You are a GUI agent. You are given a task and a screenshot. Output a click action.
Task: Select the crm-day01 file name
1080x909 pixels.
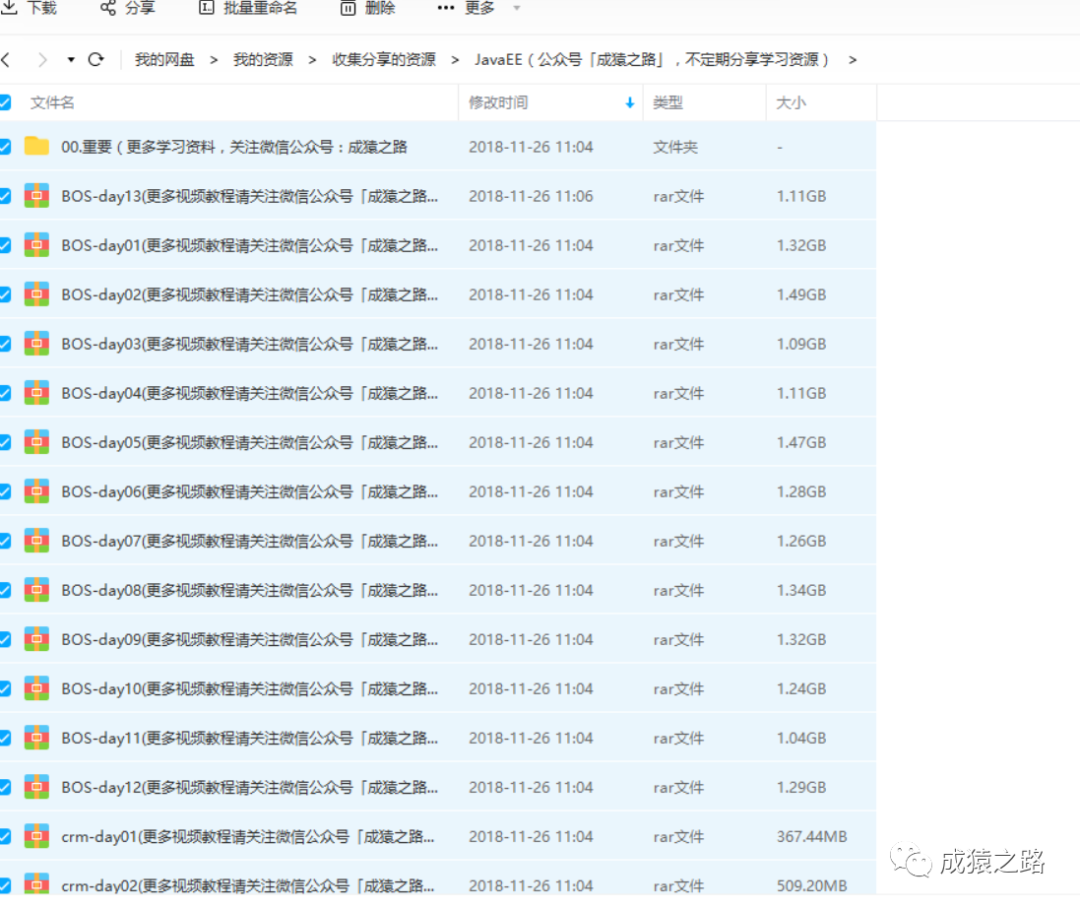[x=248, y=837]
